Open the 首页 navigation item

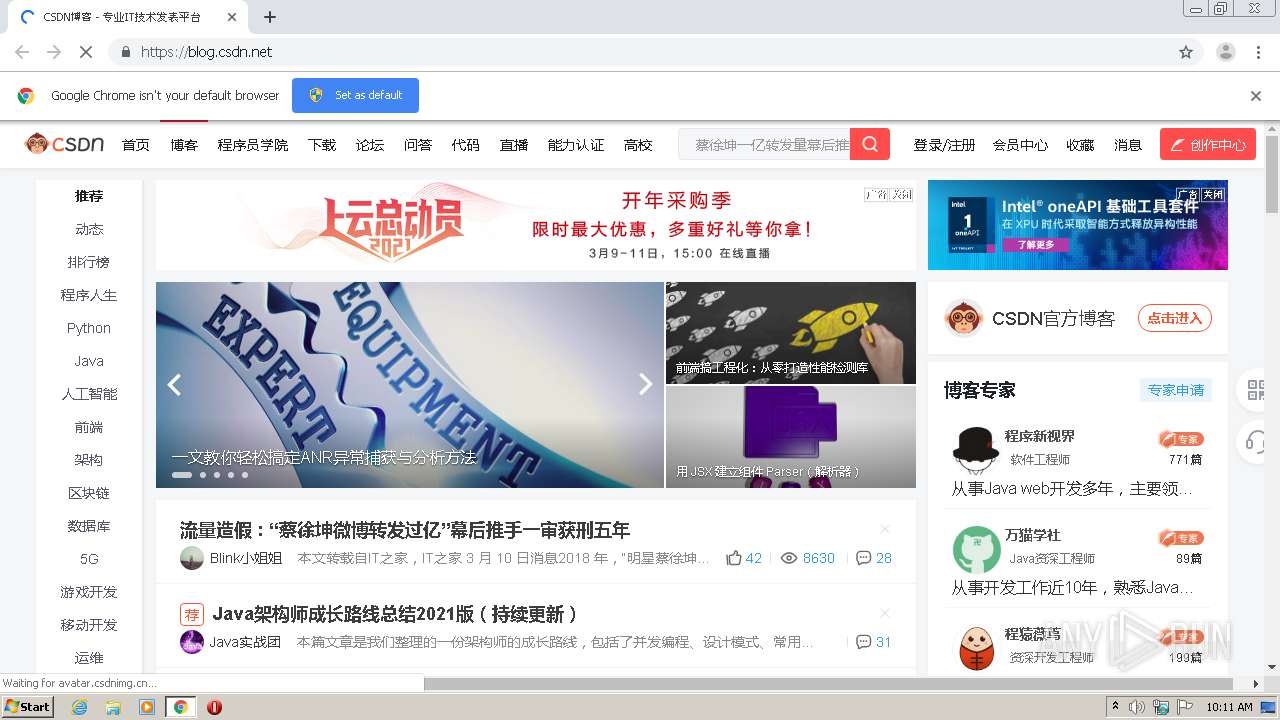(x=136, y=145)
